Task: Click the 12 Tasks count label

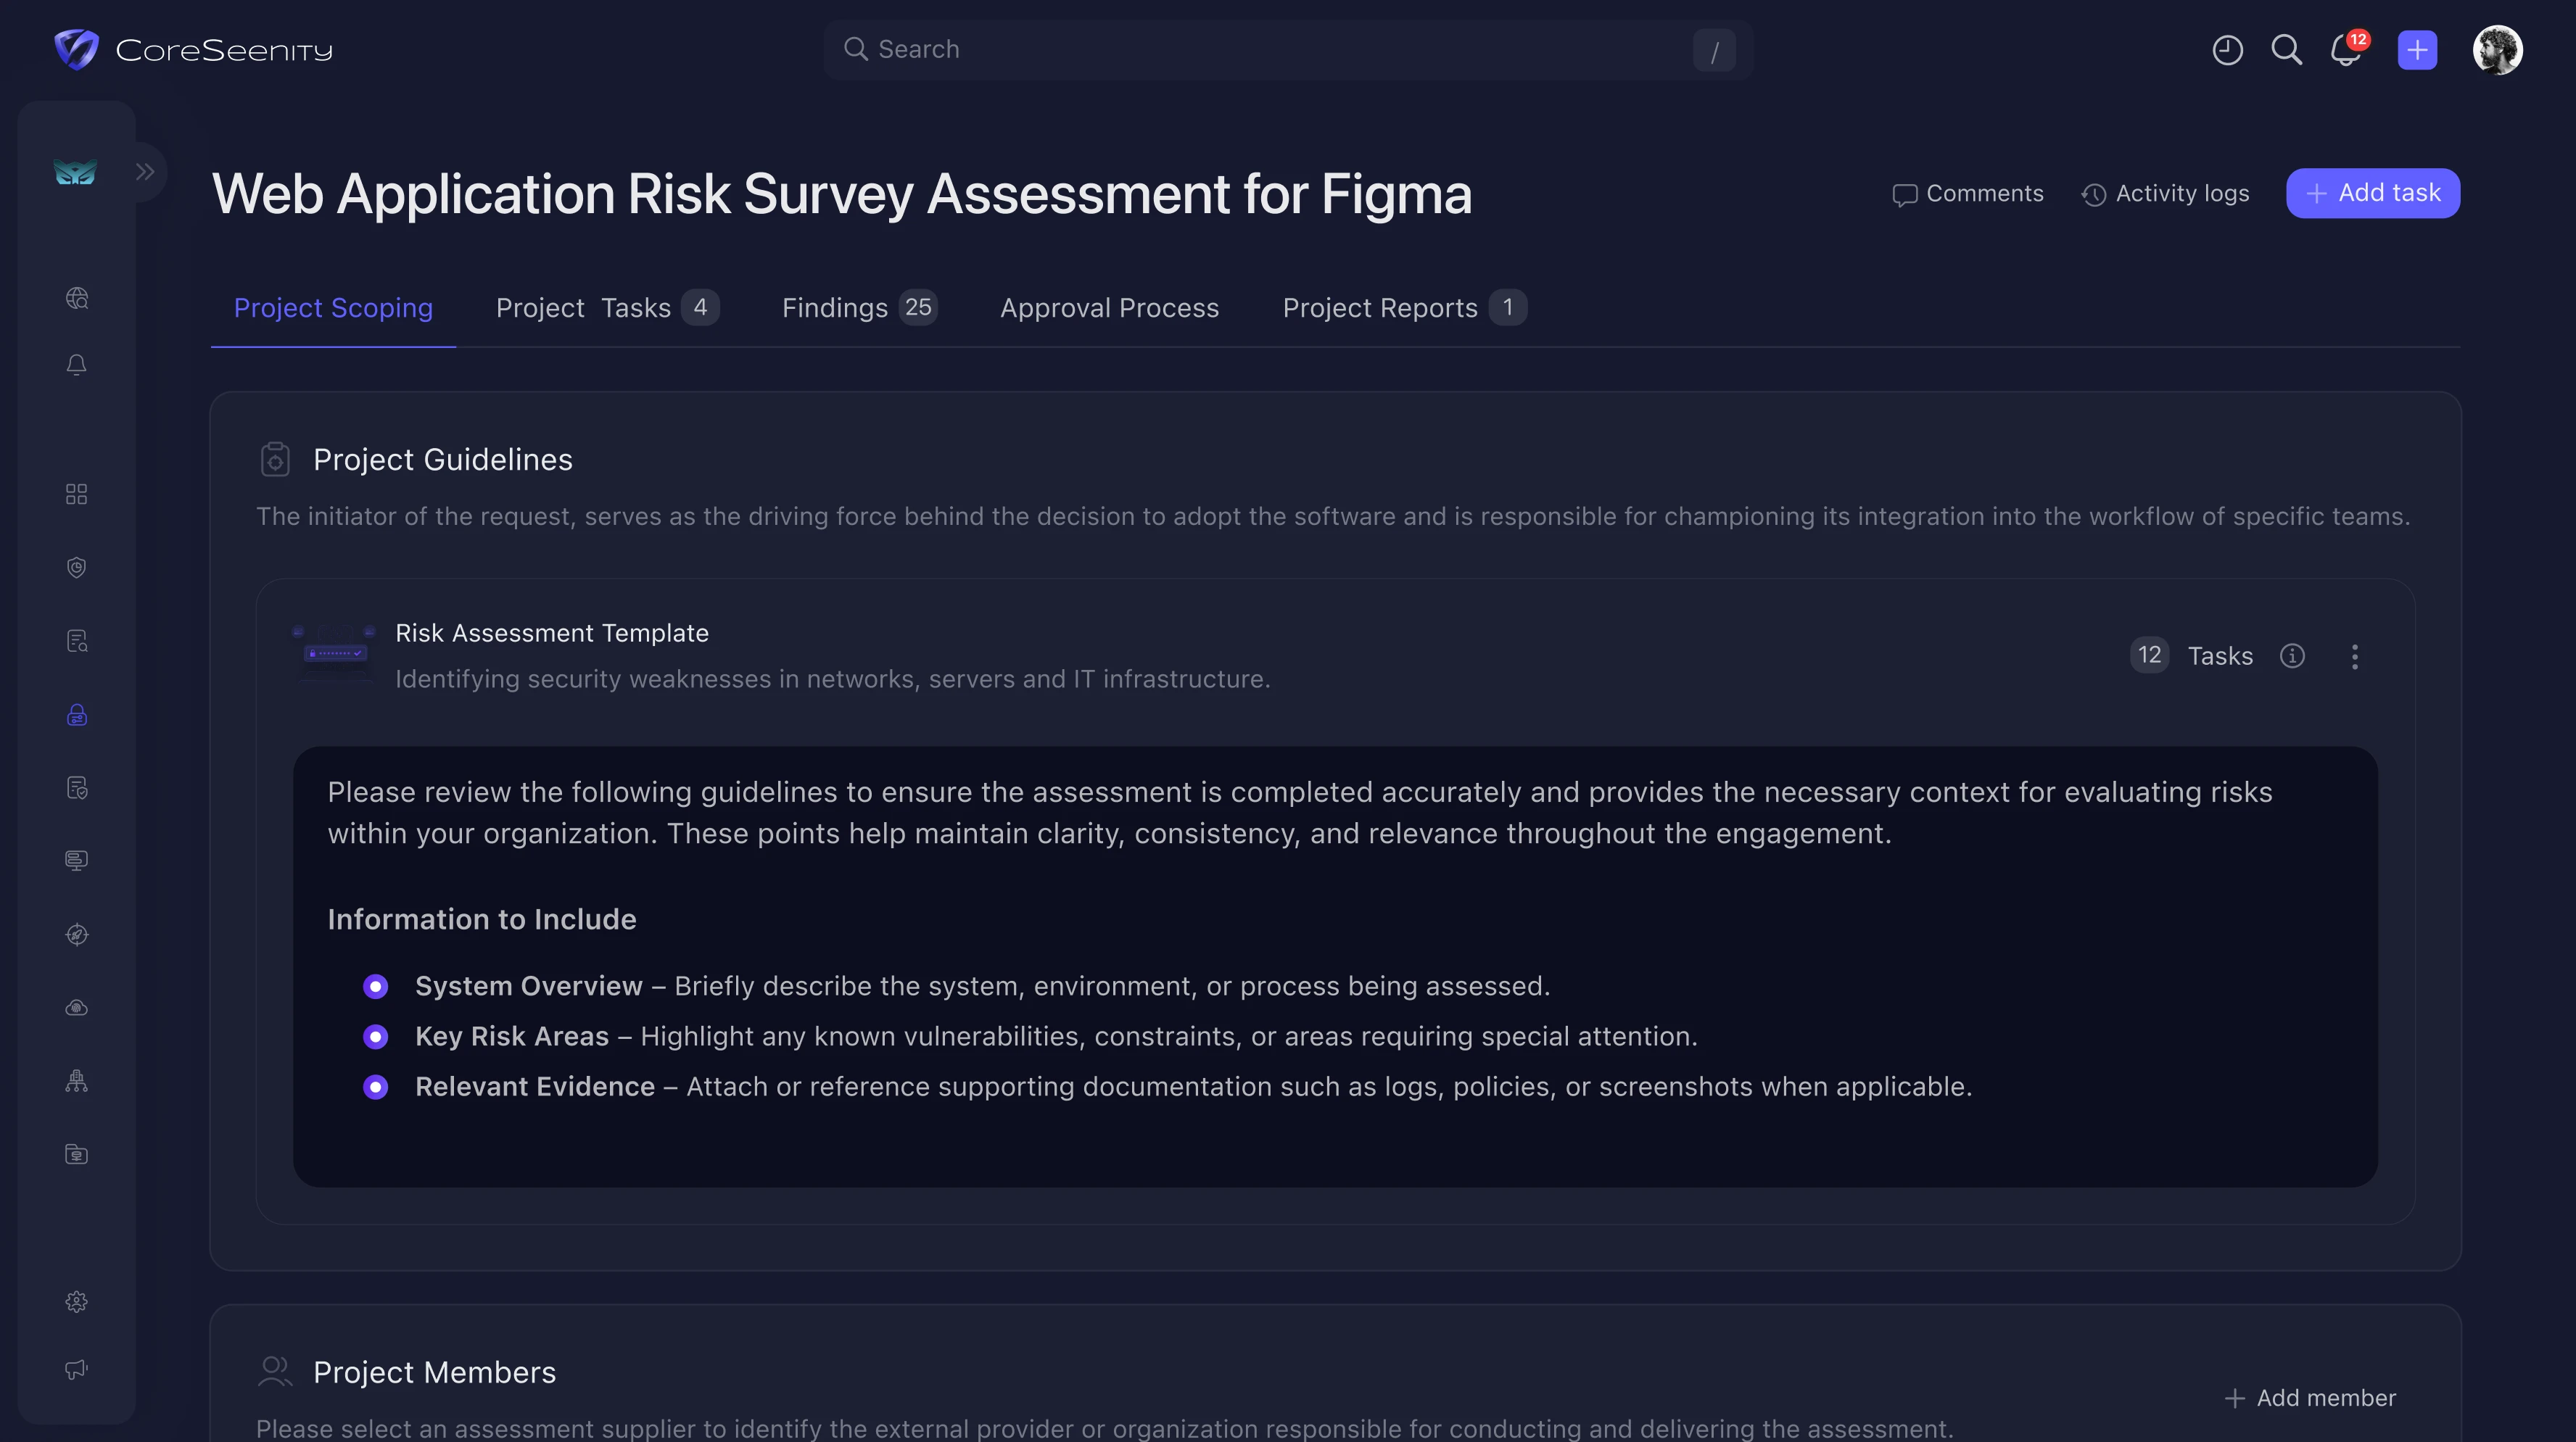Action: click(x=2191, y=656)
